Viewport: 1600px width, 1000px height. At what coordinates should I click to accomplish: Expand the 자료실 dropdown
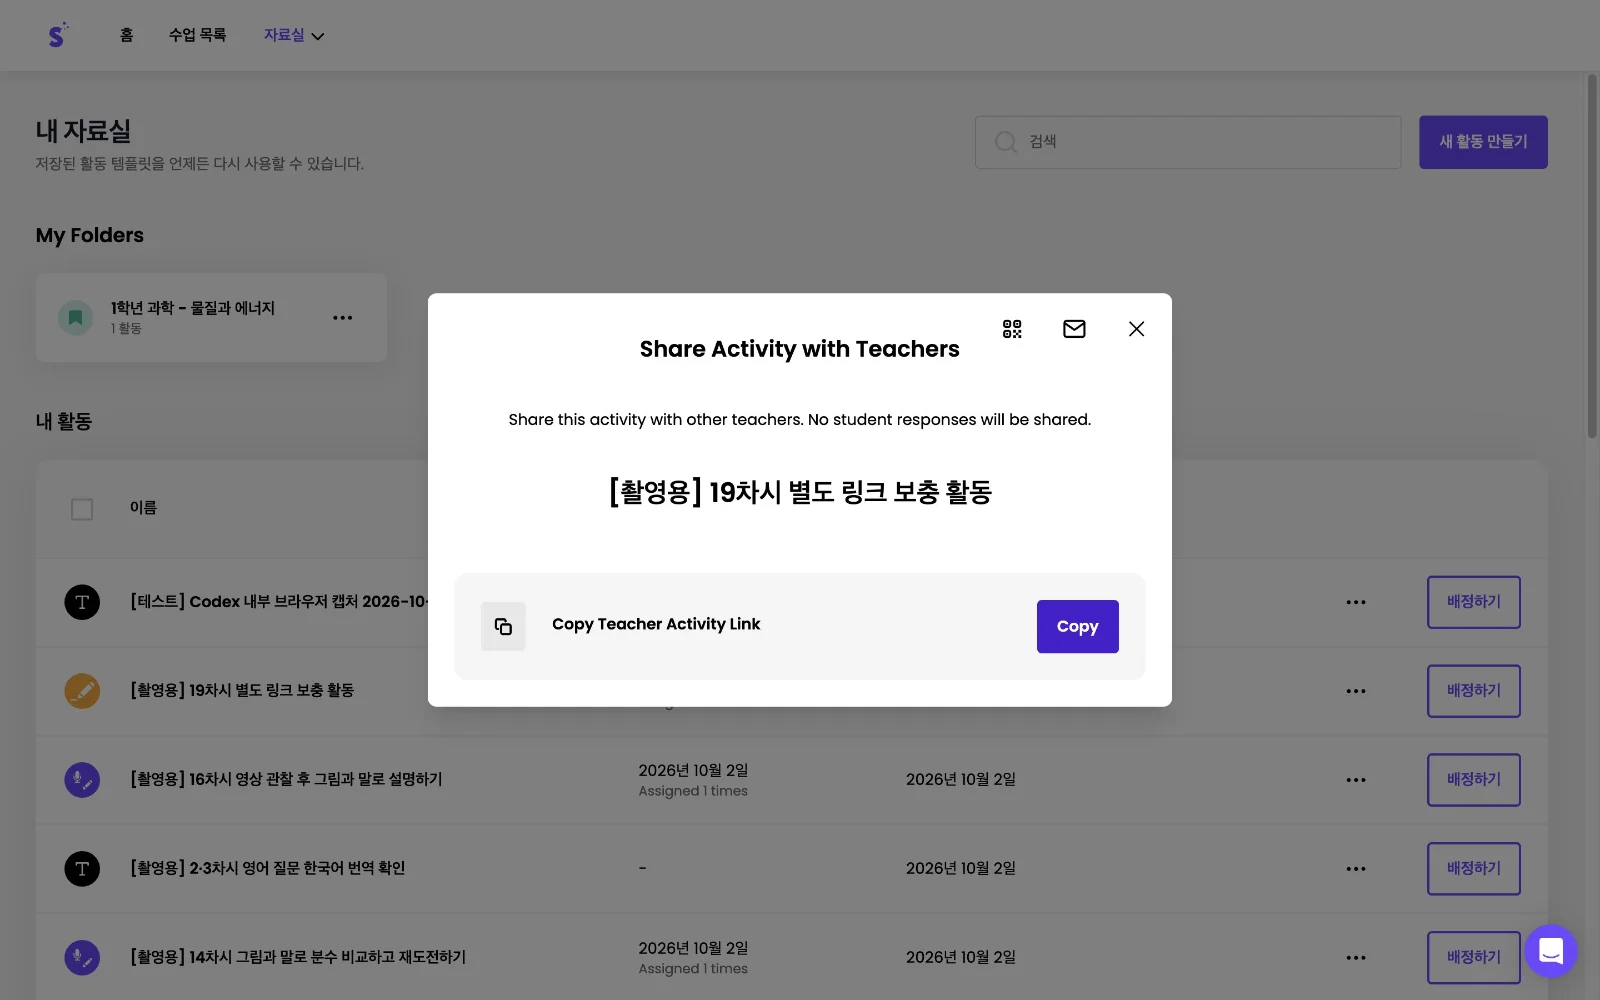pyautogui.click(x=294, y=35)
